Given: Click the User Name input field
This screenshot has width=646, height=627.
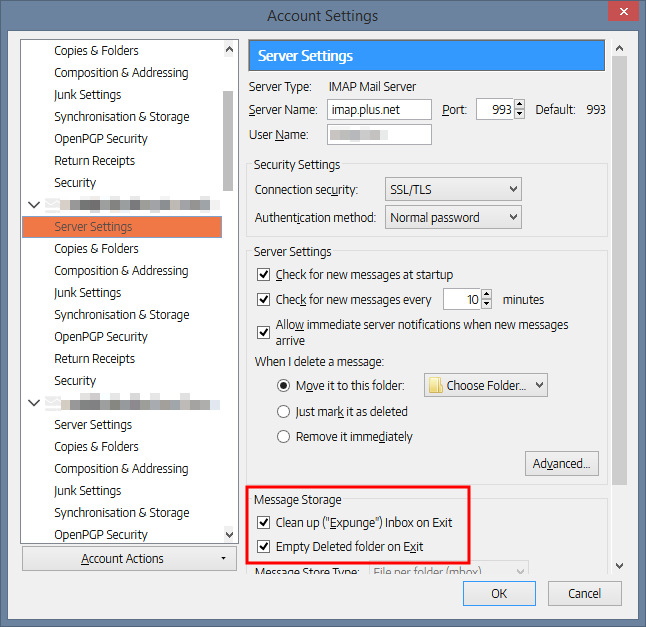Looking at the screenshot, I should pyautogui.click(x=379, y=135).
